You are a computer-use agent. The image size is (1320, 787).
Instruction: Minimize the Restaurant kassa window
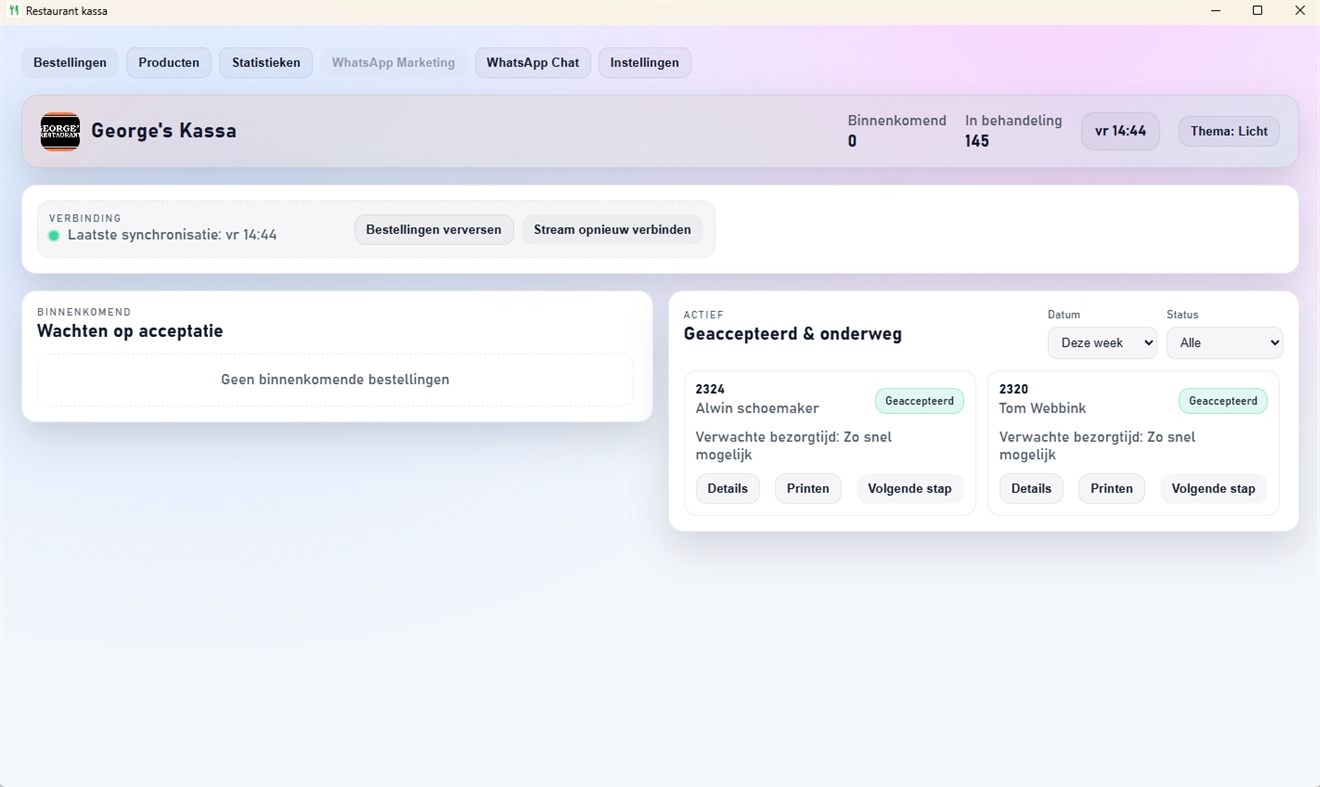1216,11
